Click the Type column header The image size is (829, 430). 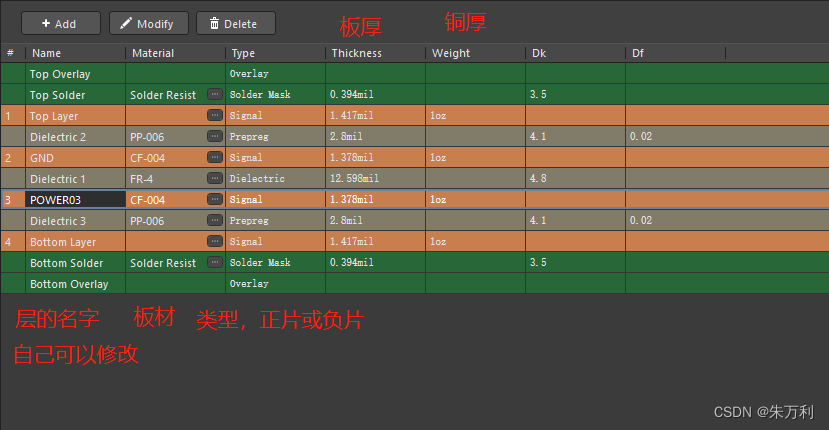[x=275, y=53]
